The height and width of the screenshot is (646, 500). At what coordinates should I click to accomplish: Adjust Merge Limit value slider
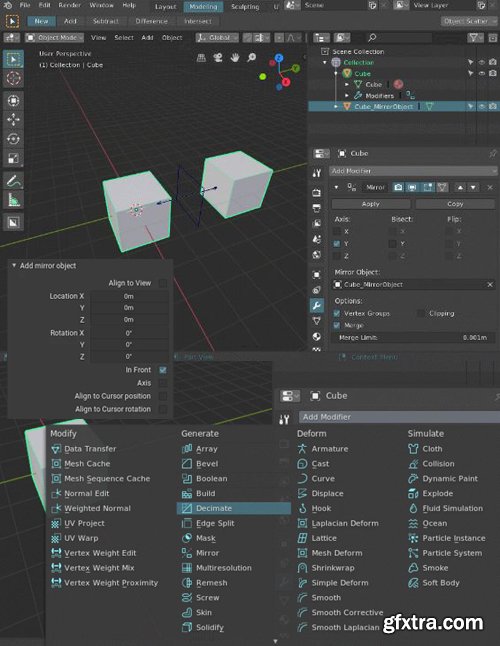[413, 337]
